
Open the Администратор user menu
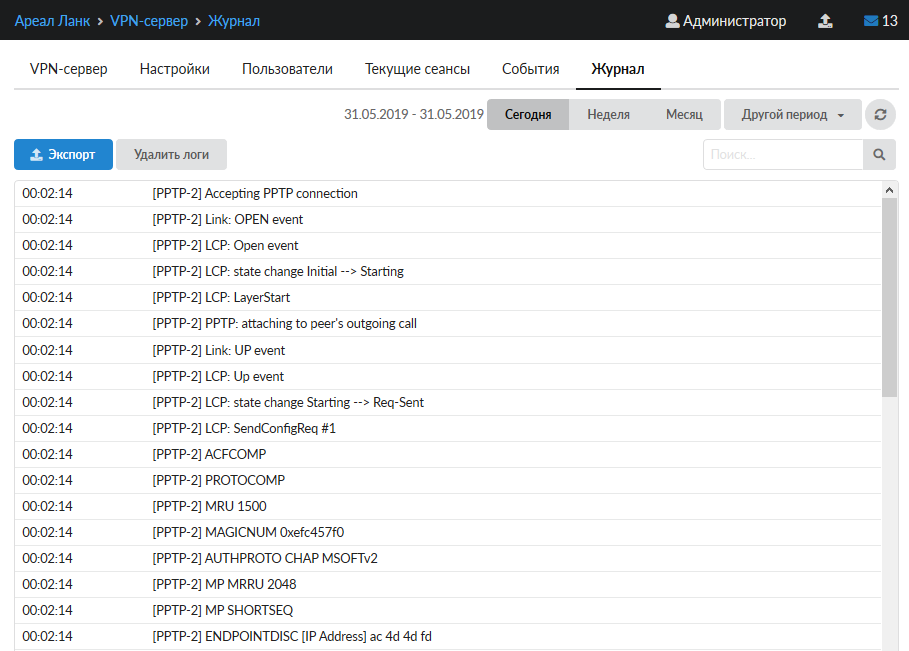(x=726, y=21)
